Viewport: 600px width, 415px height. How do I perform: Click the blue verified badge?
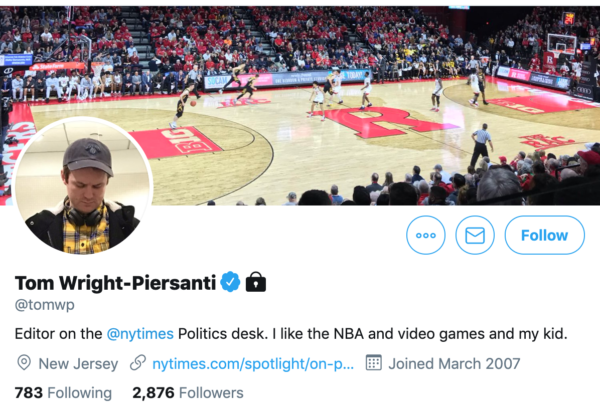[x=230, y=282]
